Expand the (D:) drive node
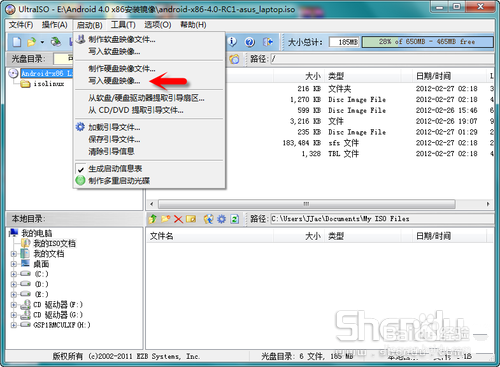 14,284
